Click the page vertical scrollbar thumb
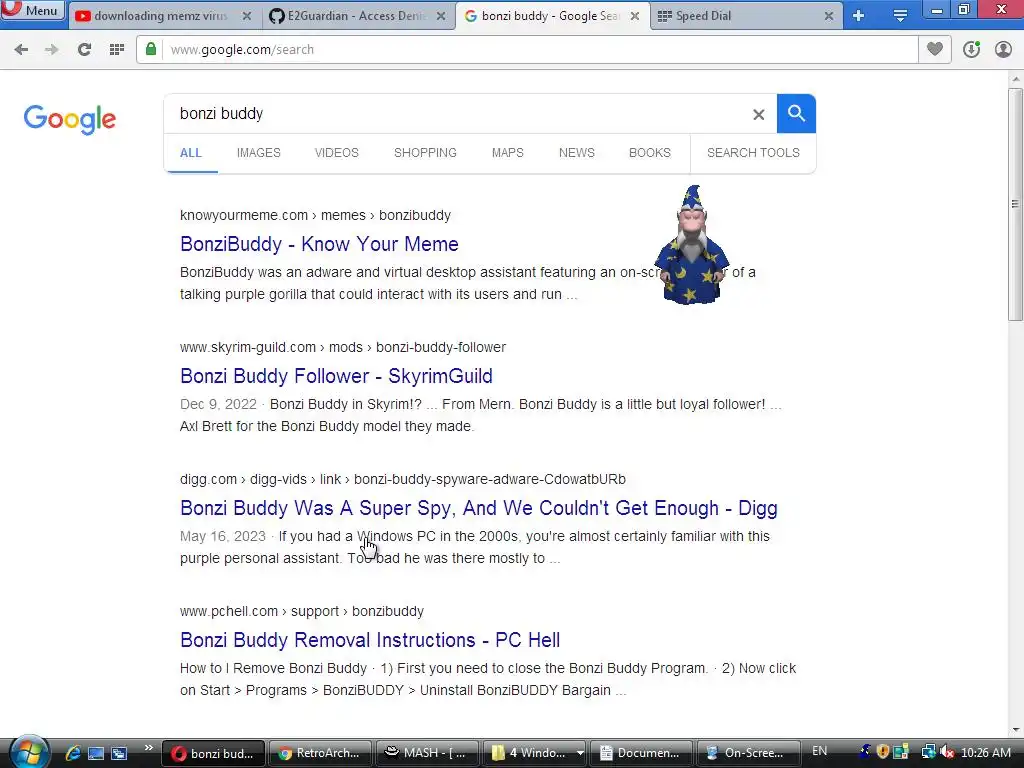 pos(1015,204)
